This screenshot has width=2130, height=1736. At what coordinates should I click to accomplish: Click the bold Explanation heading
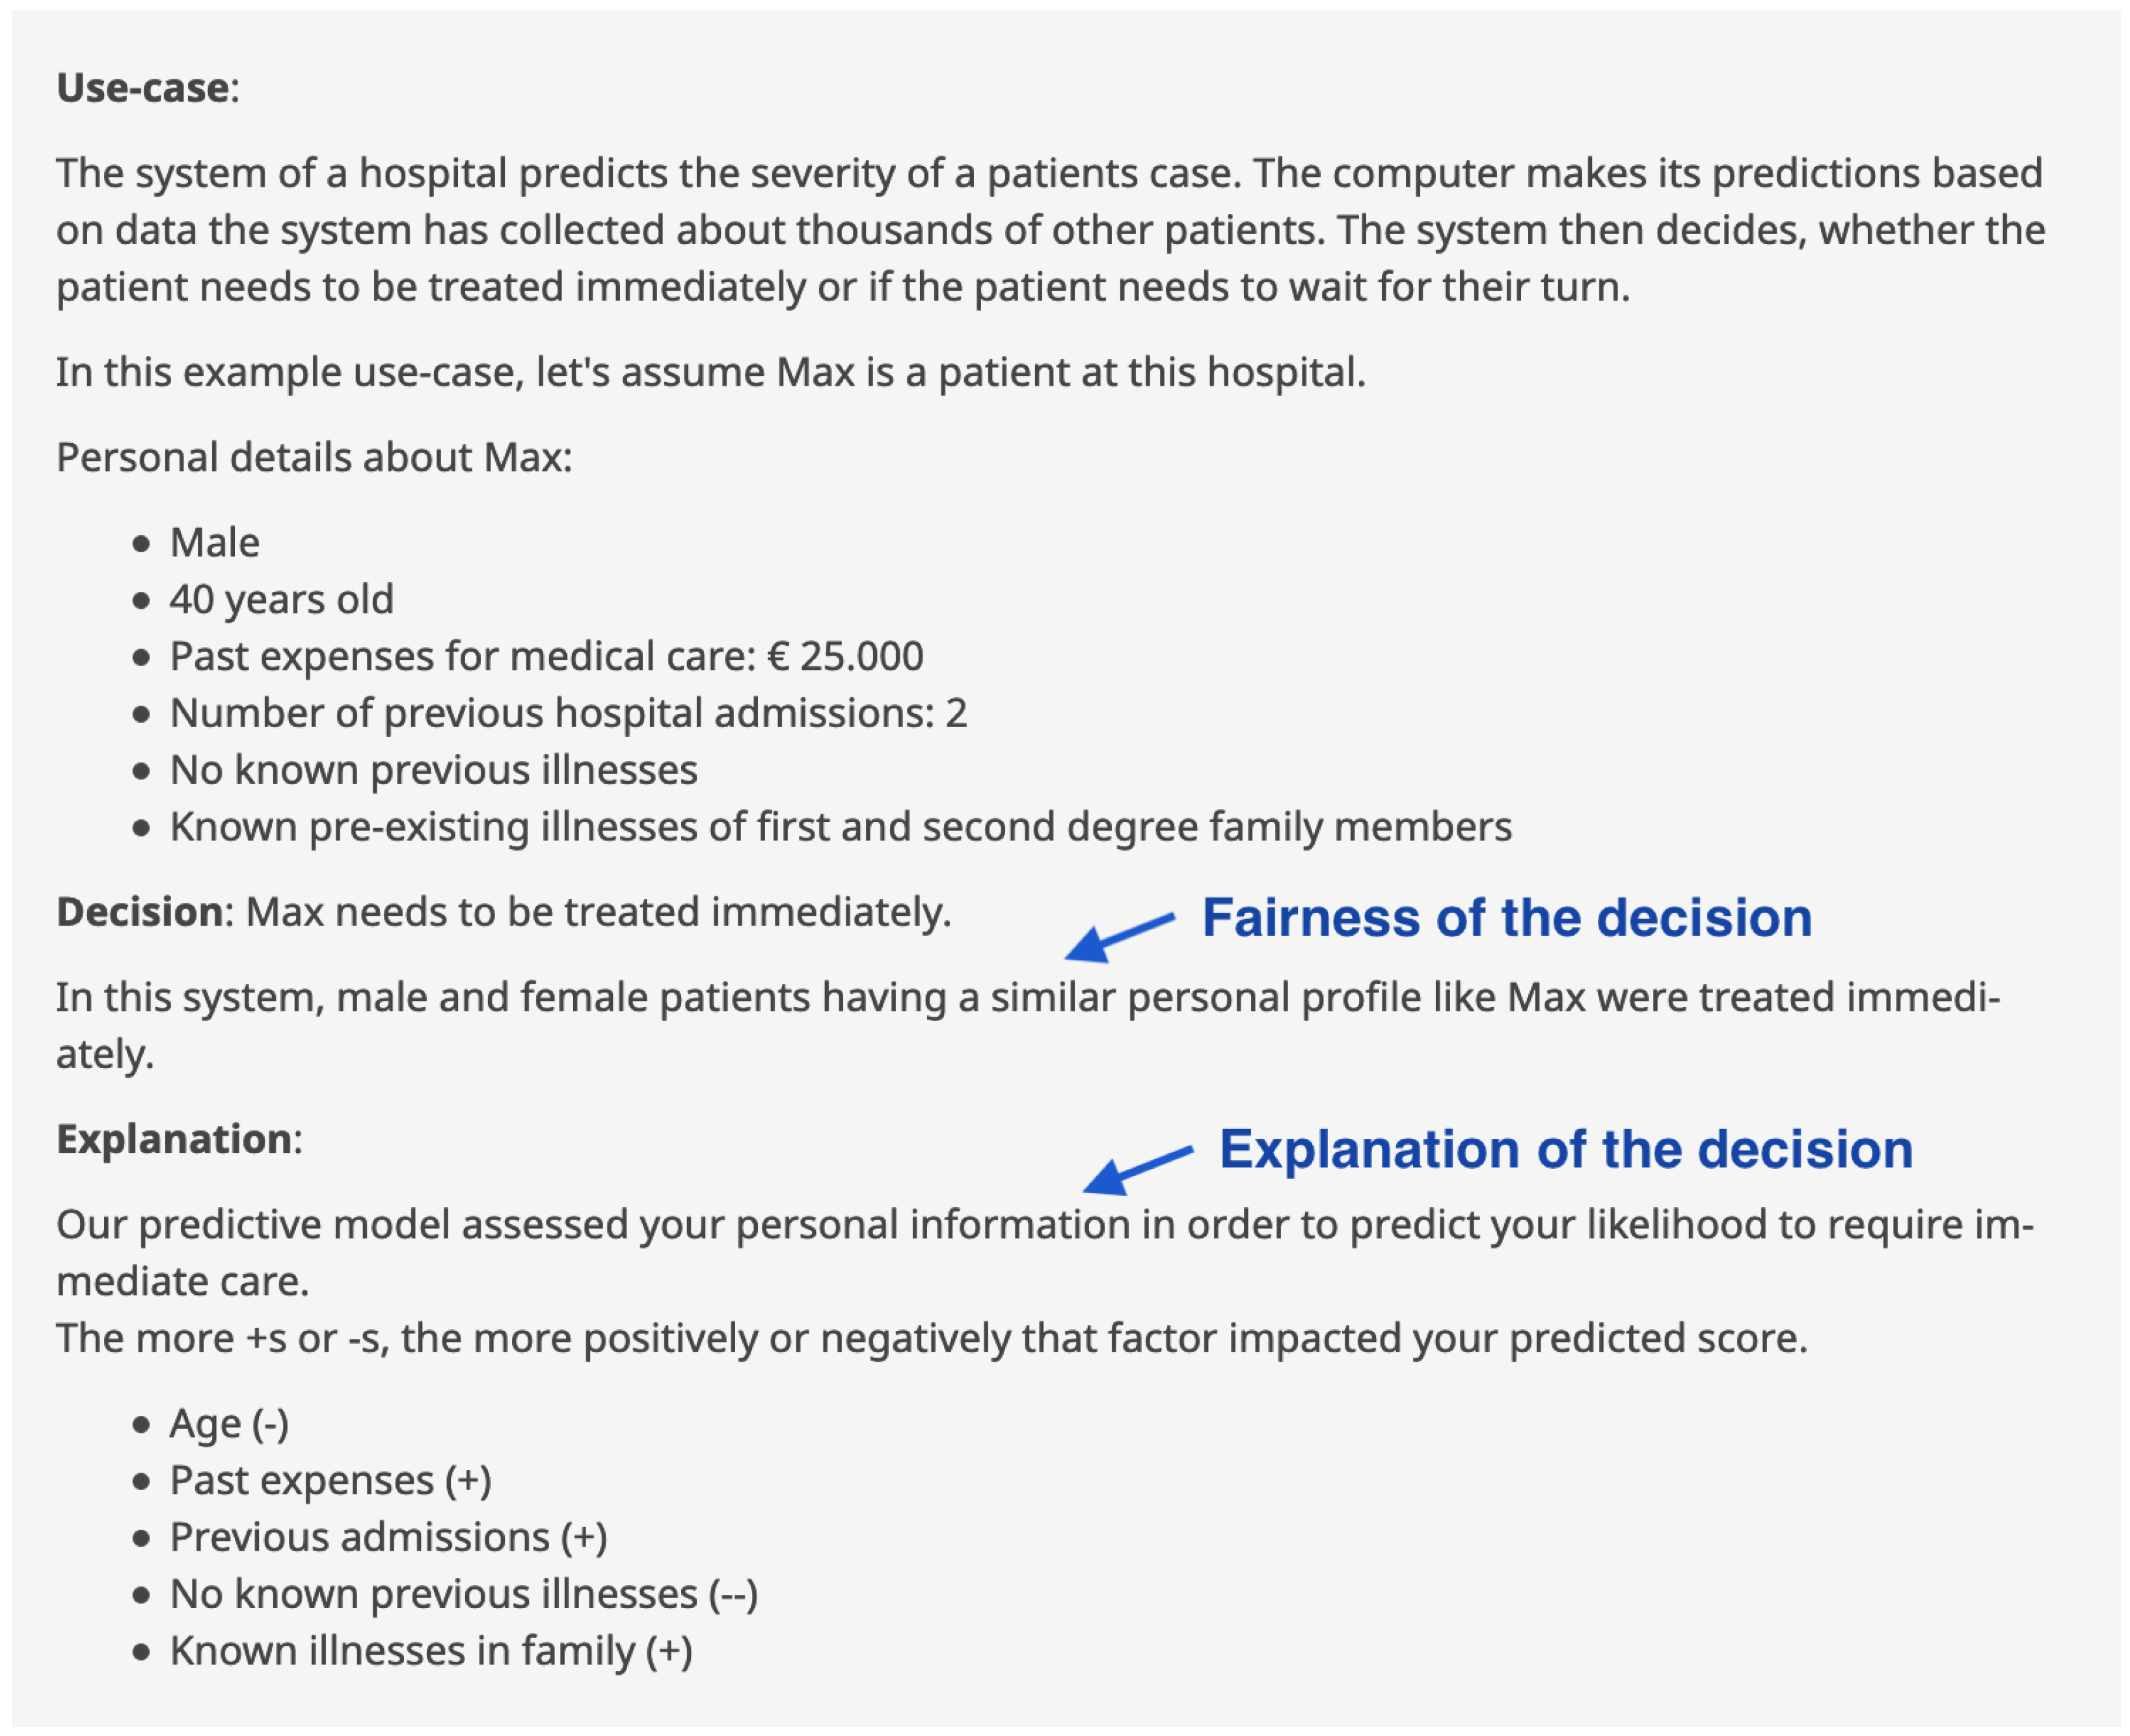(x=173, y=1139)
